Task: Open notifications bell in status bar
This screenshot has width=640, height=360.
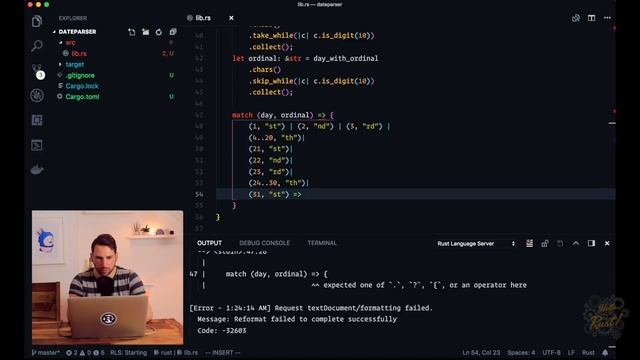Action: [605, 352]
